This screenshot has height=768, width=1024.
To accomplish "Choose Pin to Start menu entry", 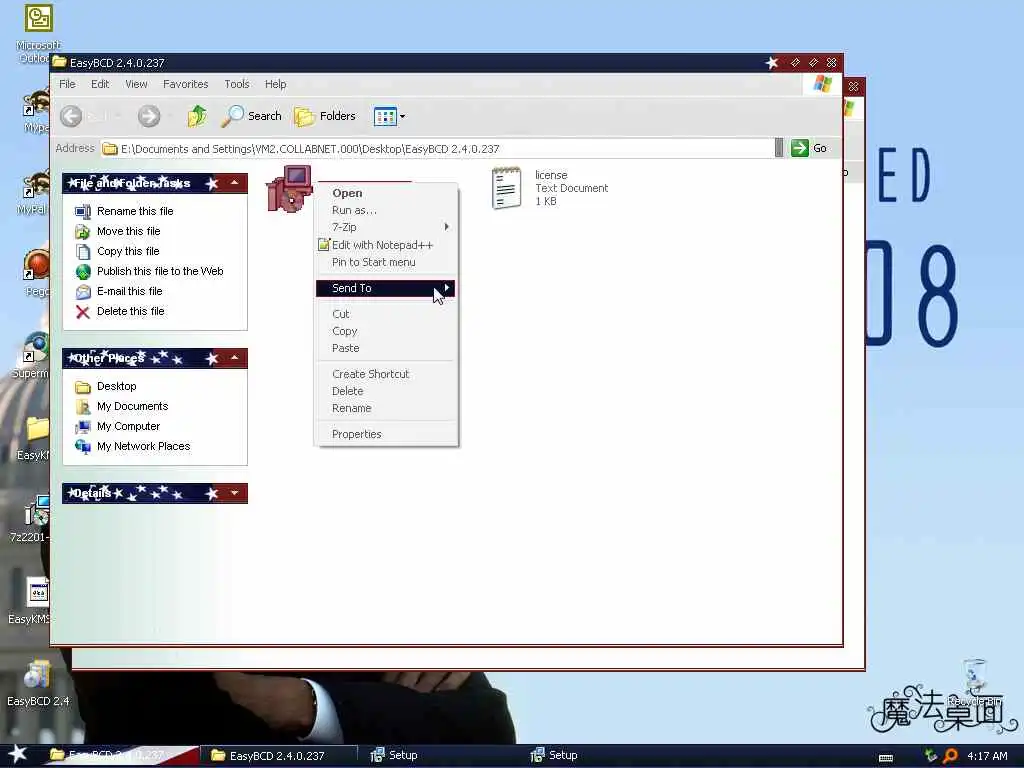I will point(385,262).
